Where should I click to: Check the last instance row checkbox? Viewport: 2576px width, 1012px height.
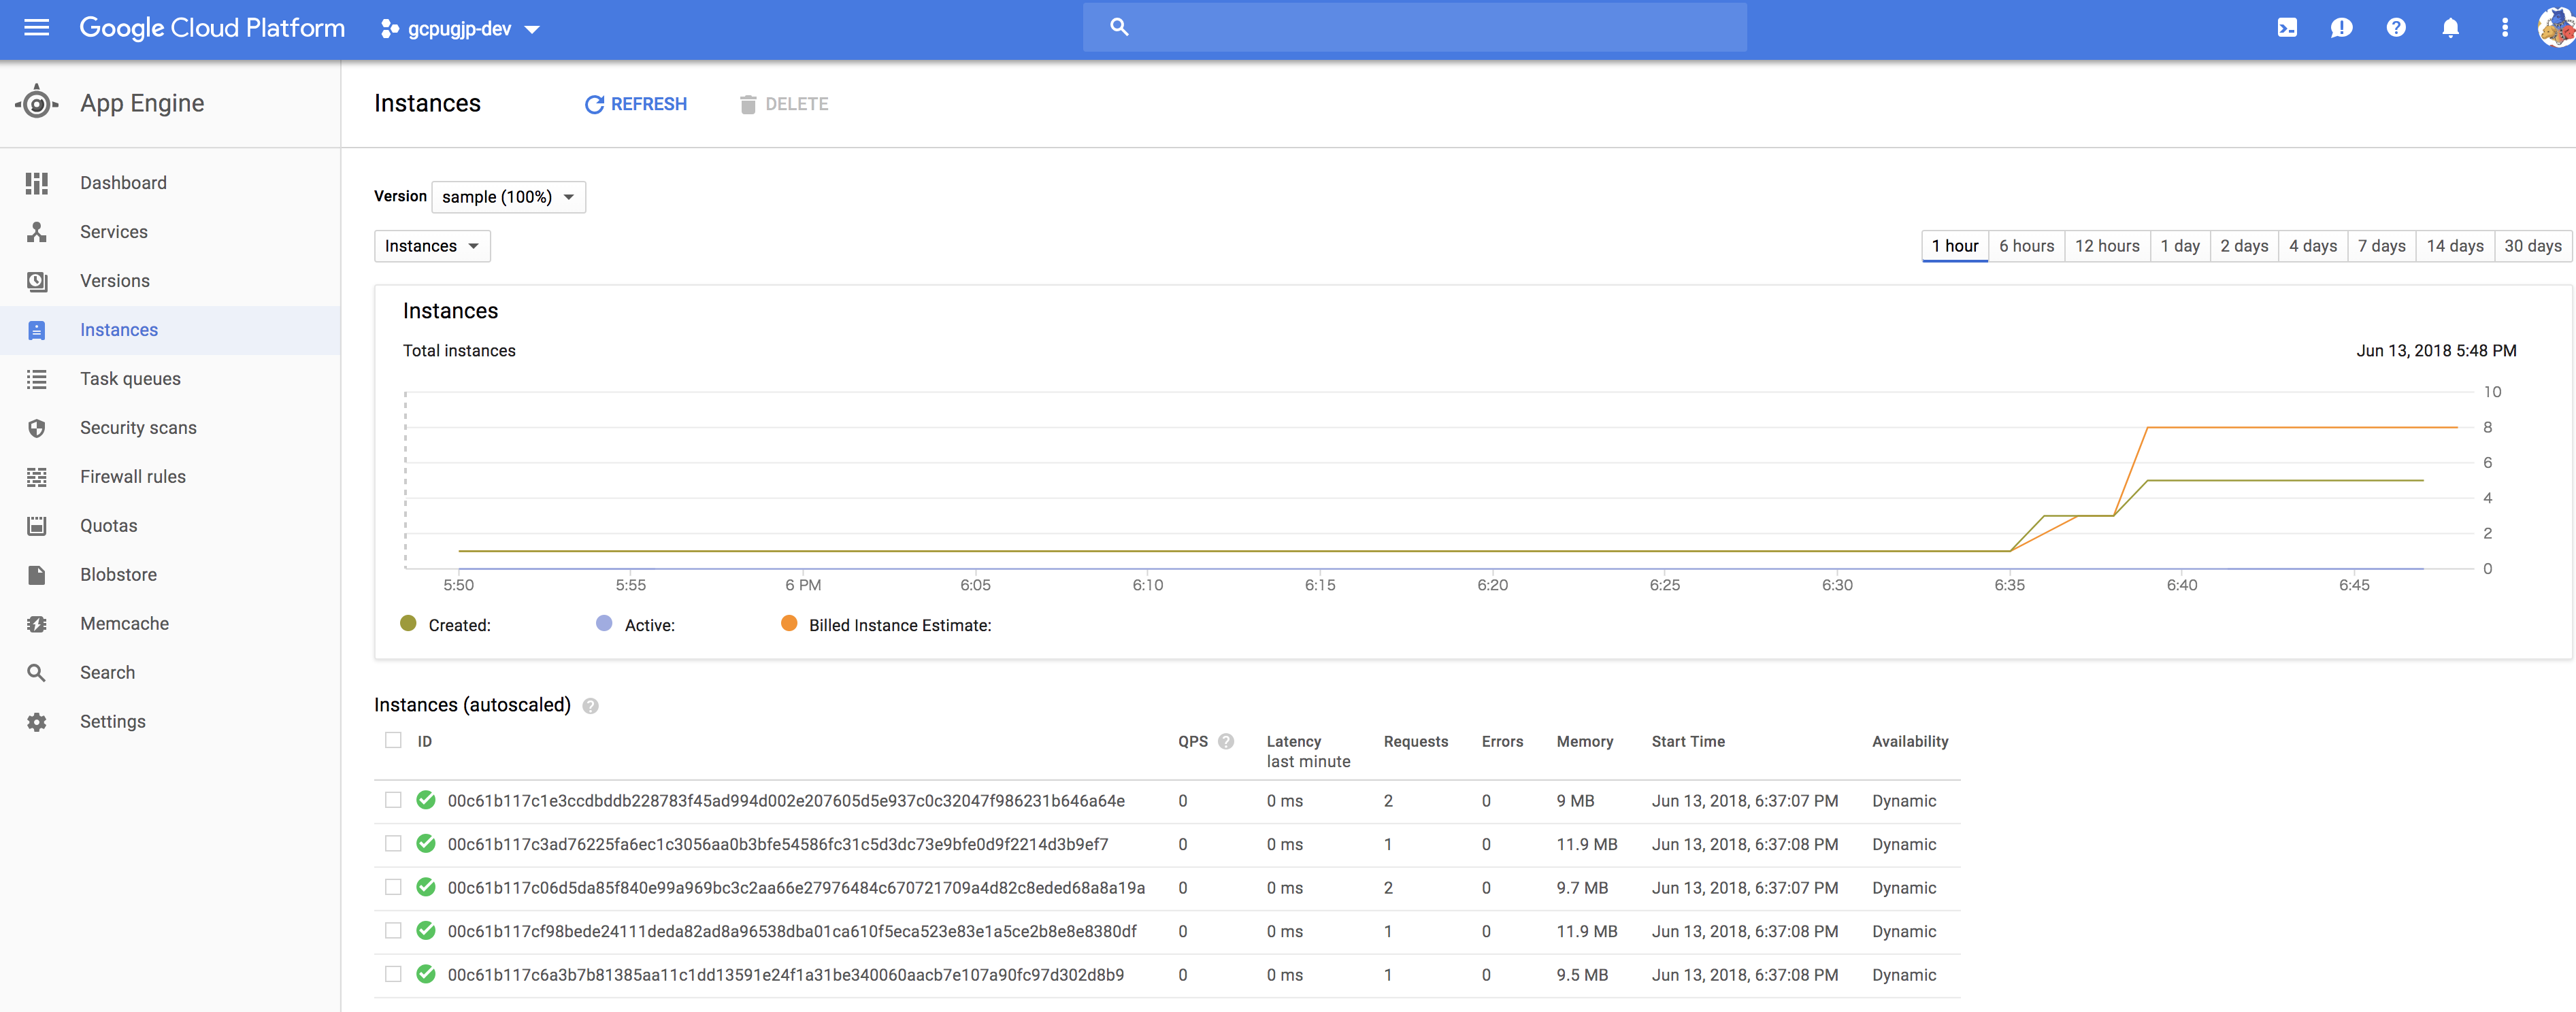(x=393, y=975)
